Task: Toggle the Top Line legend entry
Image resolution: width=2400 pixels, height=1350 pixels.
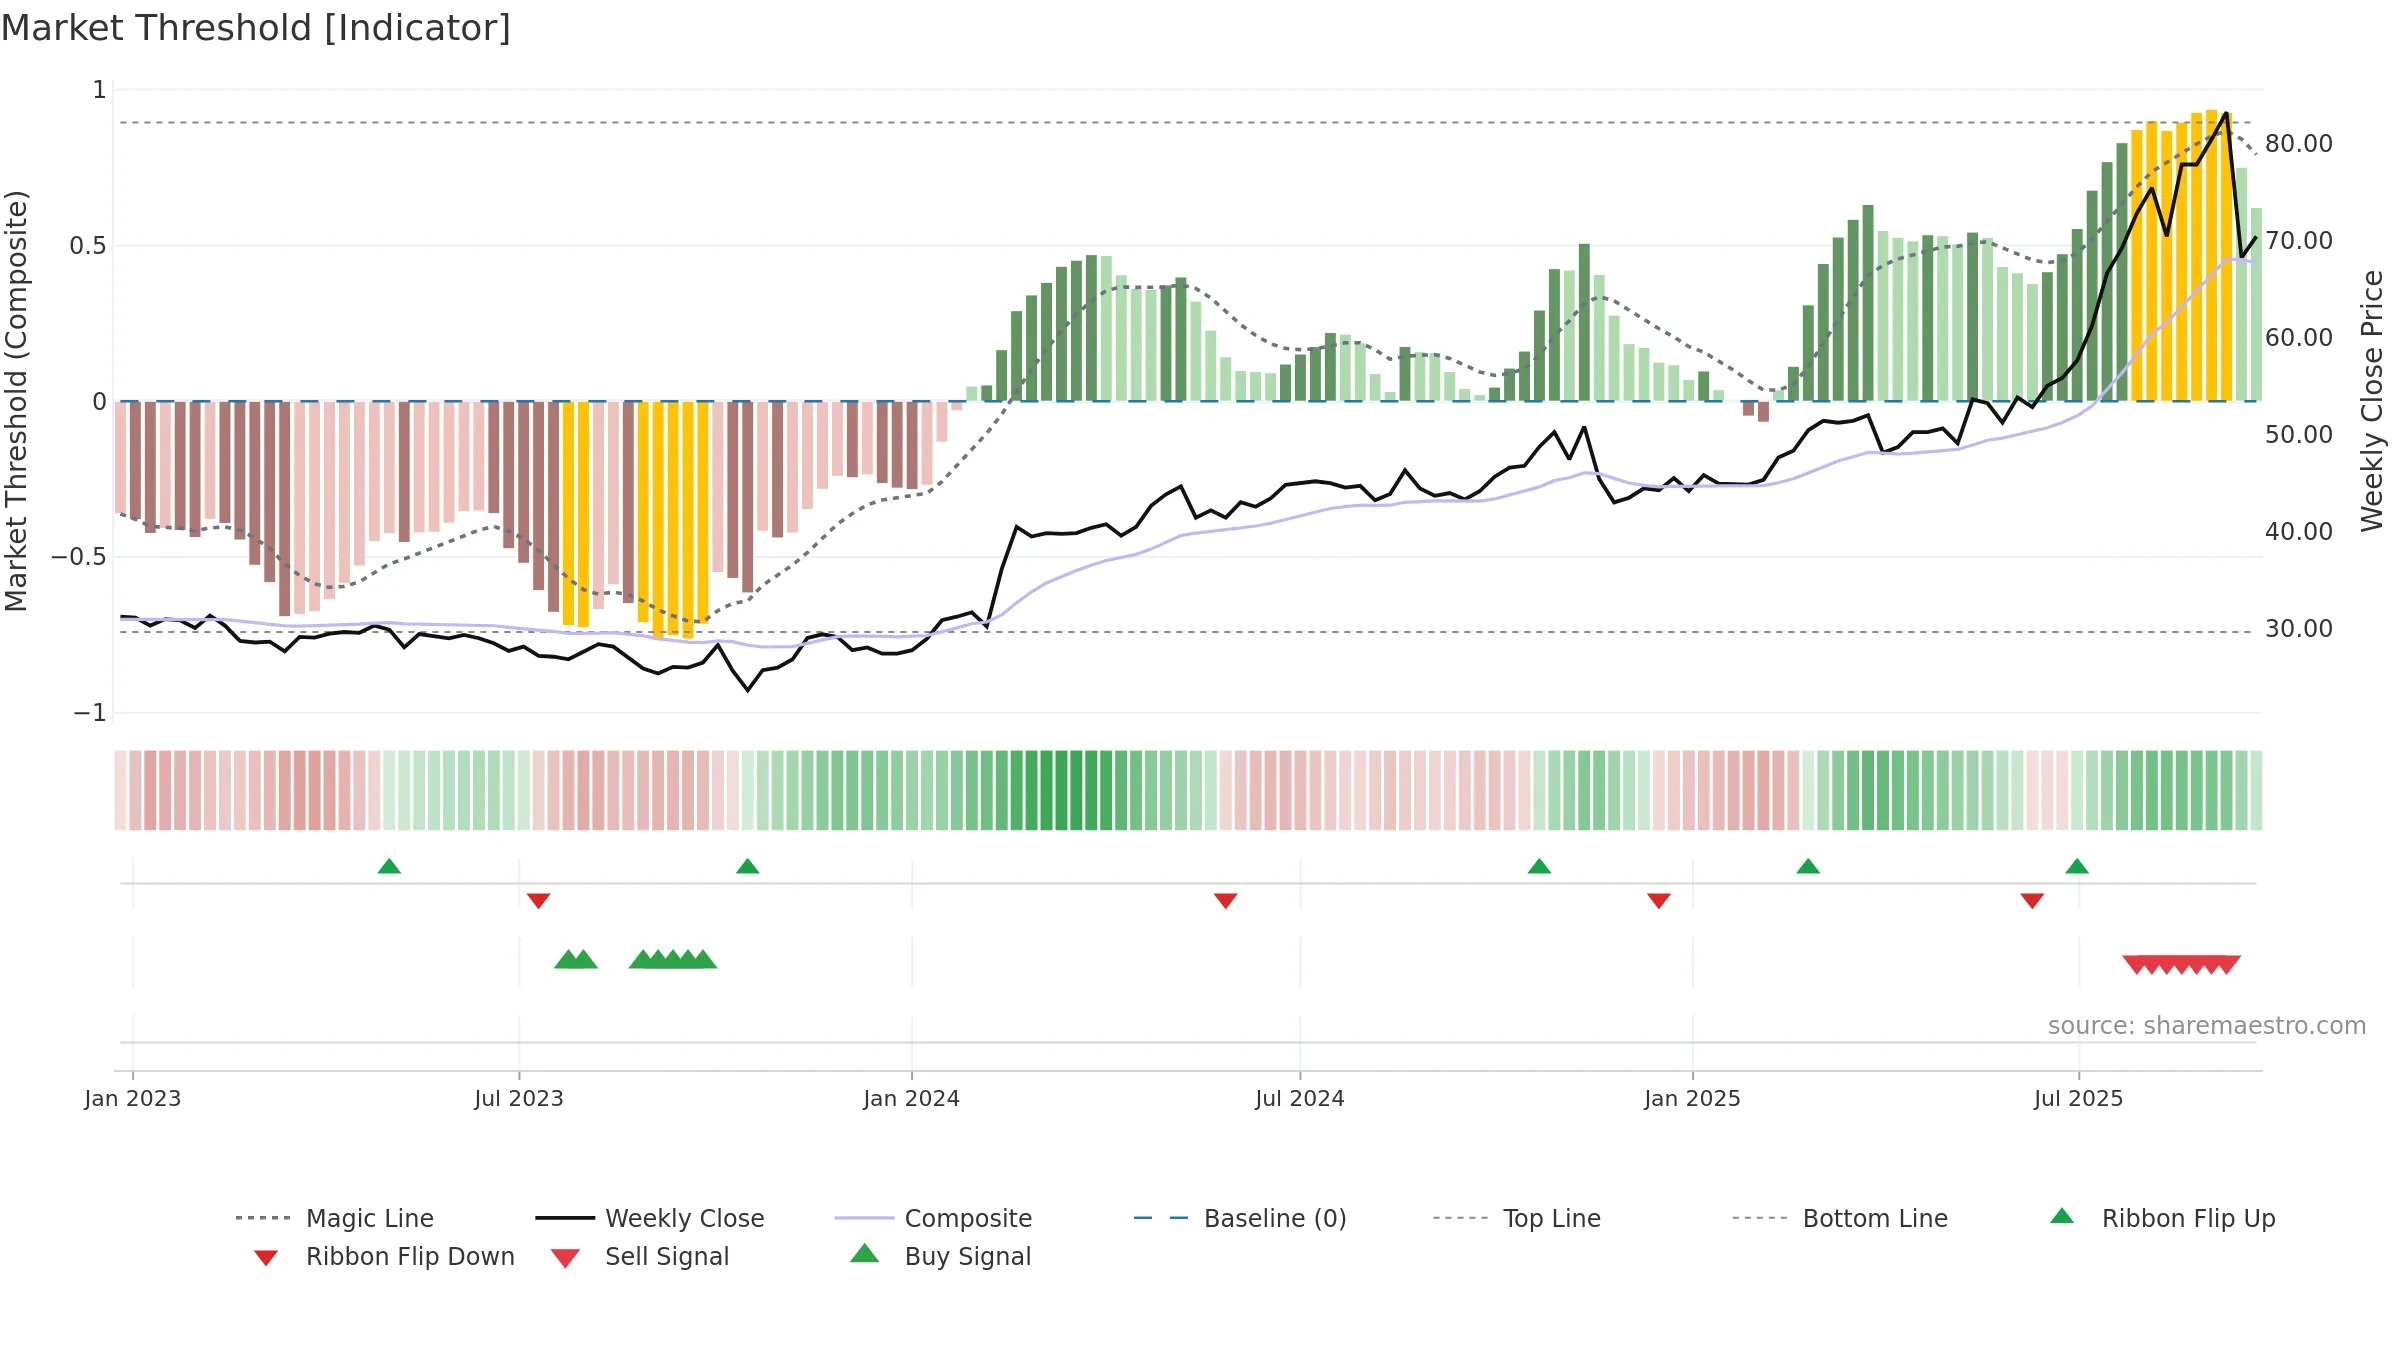Action: click(1516, 1218)
